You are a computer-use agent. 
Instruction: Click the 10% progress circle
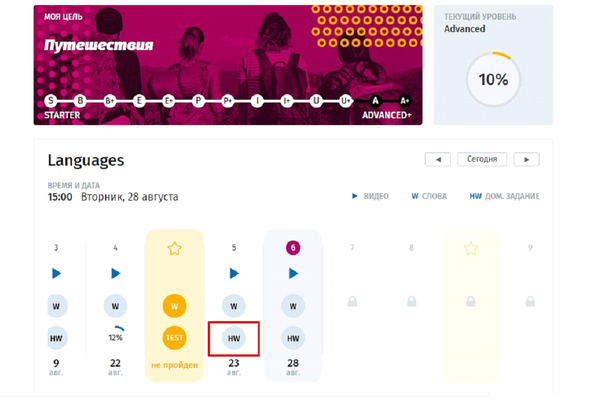coord(492,79)
